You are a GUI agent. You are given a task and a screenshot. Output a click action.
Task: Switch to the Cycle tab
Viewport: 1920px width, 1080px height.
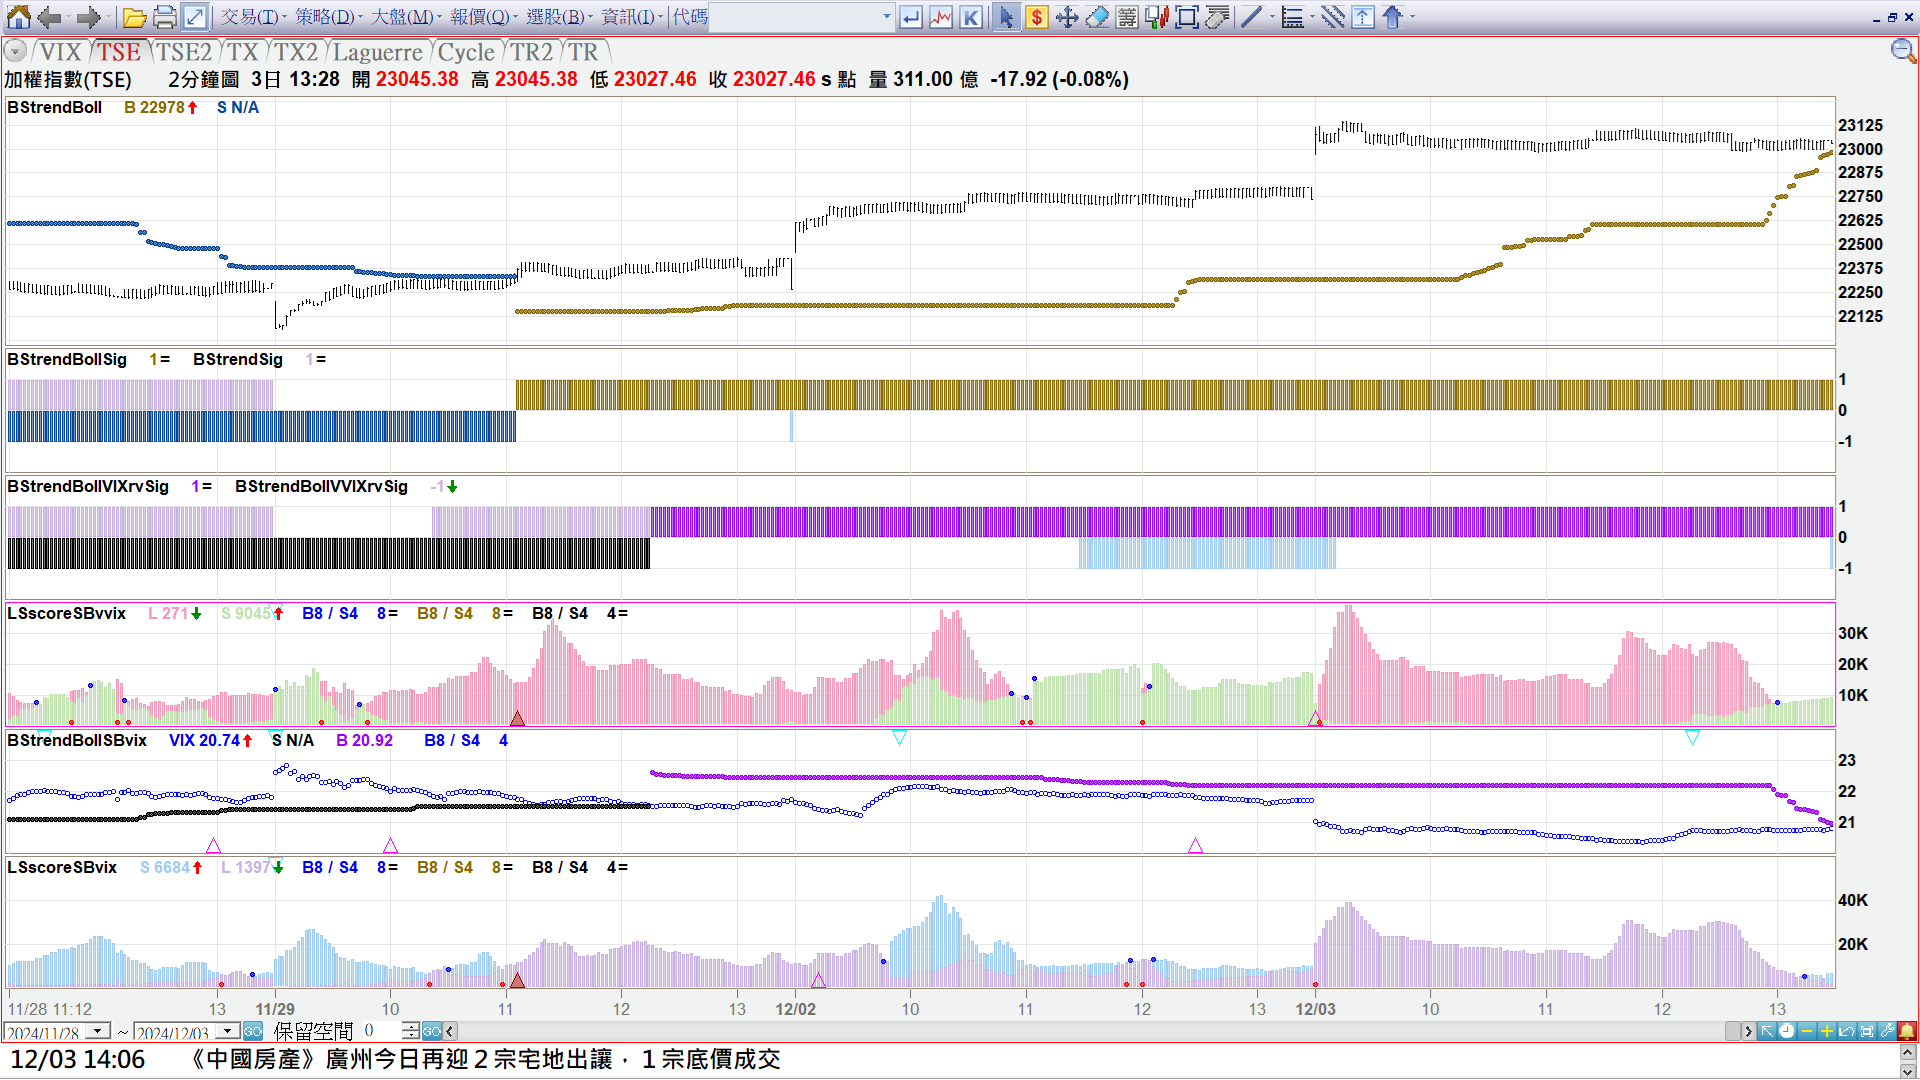(x=466, y=52)
